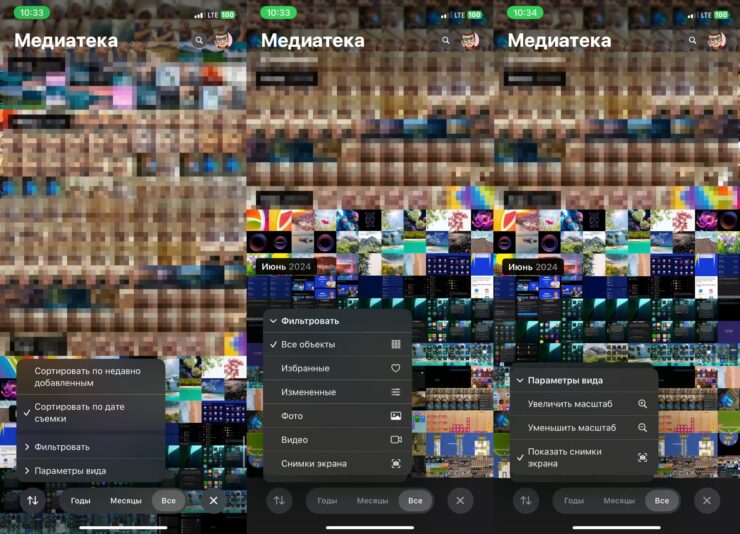The image size is (740, 534).
Task: Tap battery 100 indicator in left screen
Action: pos(228,15)
